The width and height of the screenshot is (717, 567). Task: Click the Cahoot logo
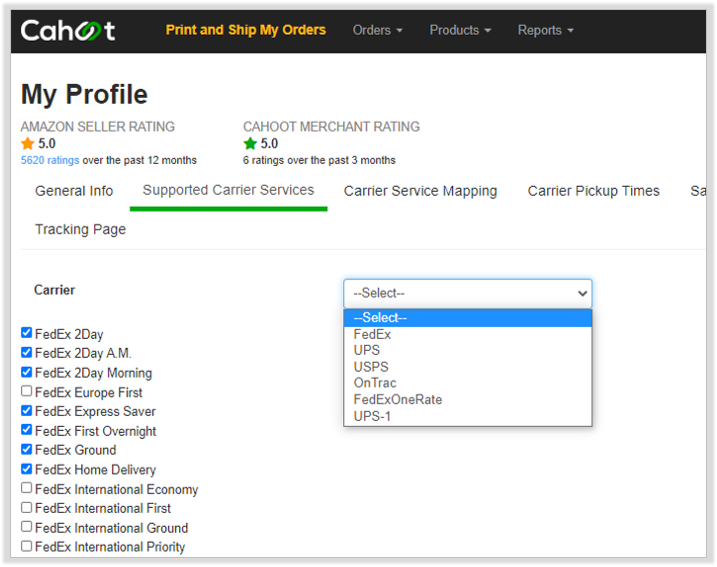point(68,31)
